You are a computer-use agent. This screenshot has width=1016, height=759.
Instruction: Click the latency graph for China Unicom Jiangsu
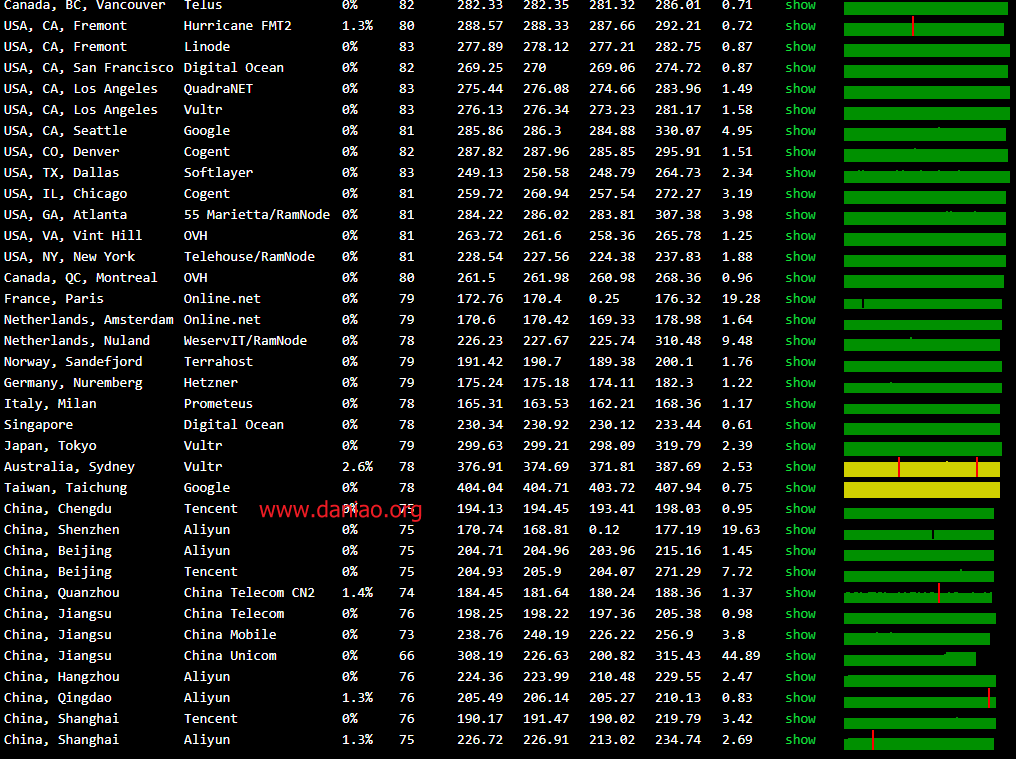[910, 659]
